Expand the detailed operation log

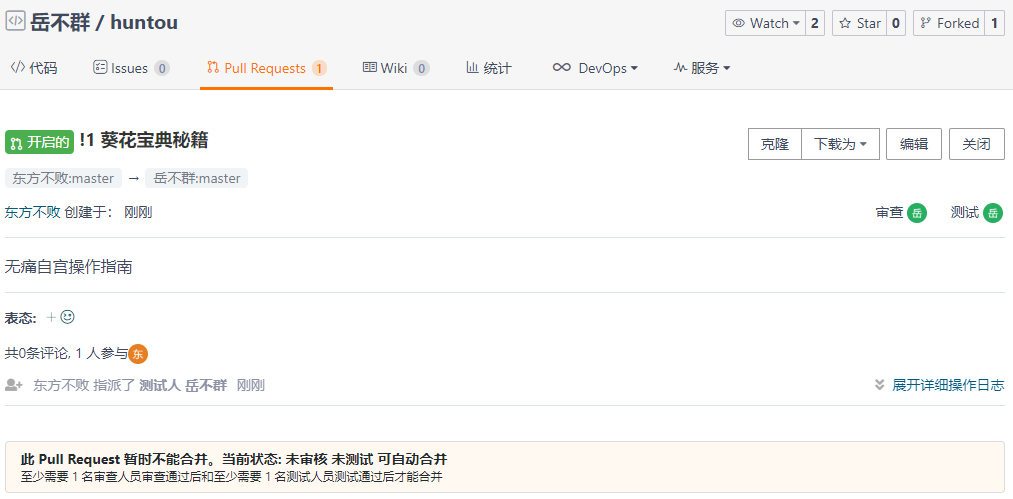tap(939, 385)
